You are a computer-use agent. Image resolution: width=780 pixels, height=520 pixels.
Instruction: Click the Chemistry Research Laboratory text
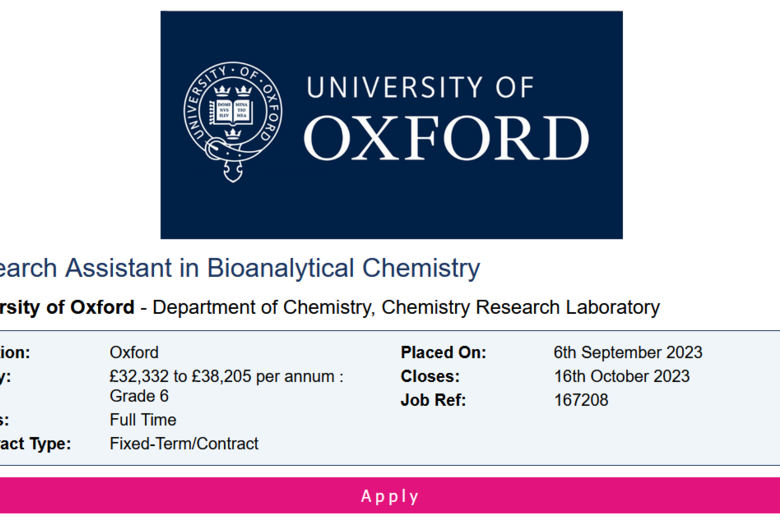pyautogui.click(x=520, y=308)
